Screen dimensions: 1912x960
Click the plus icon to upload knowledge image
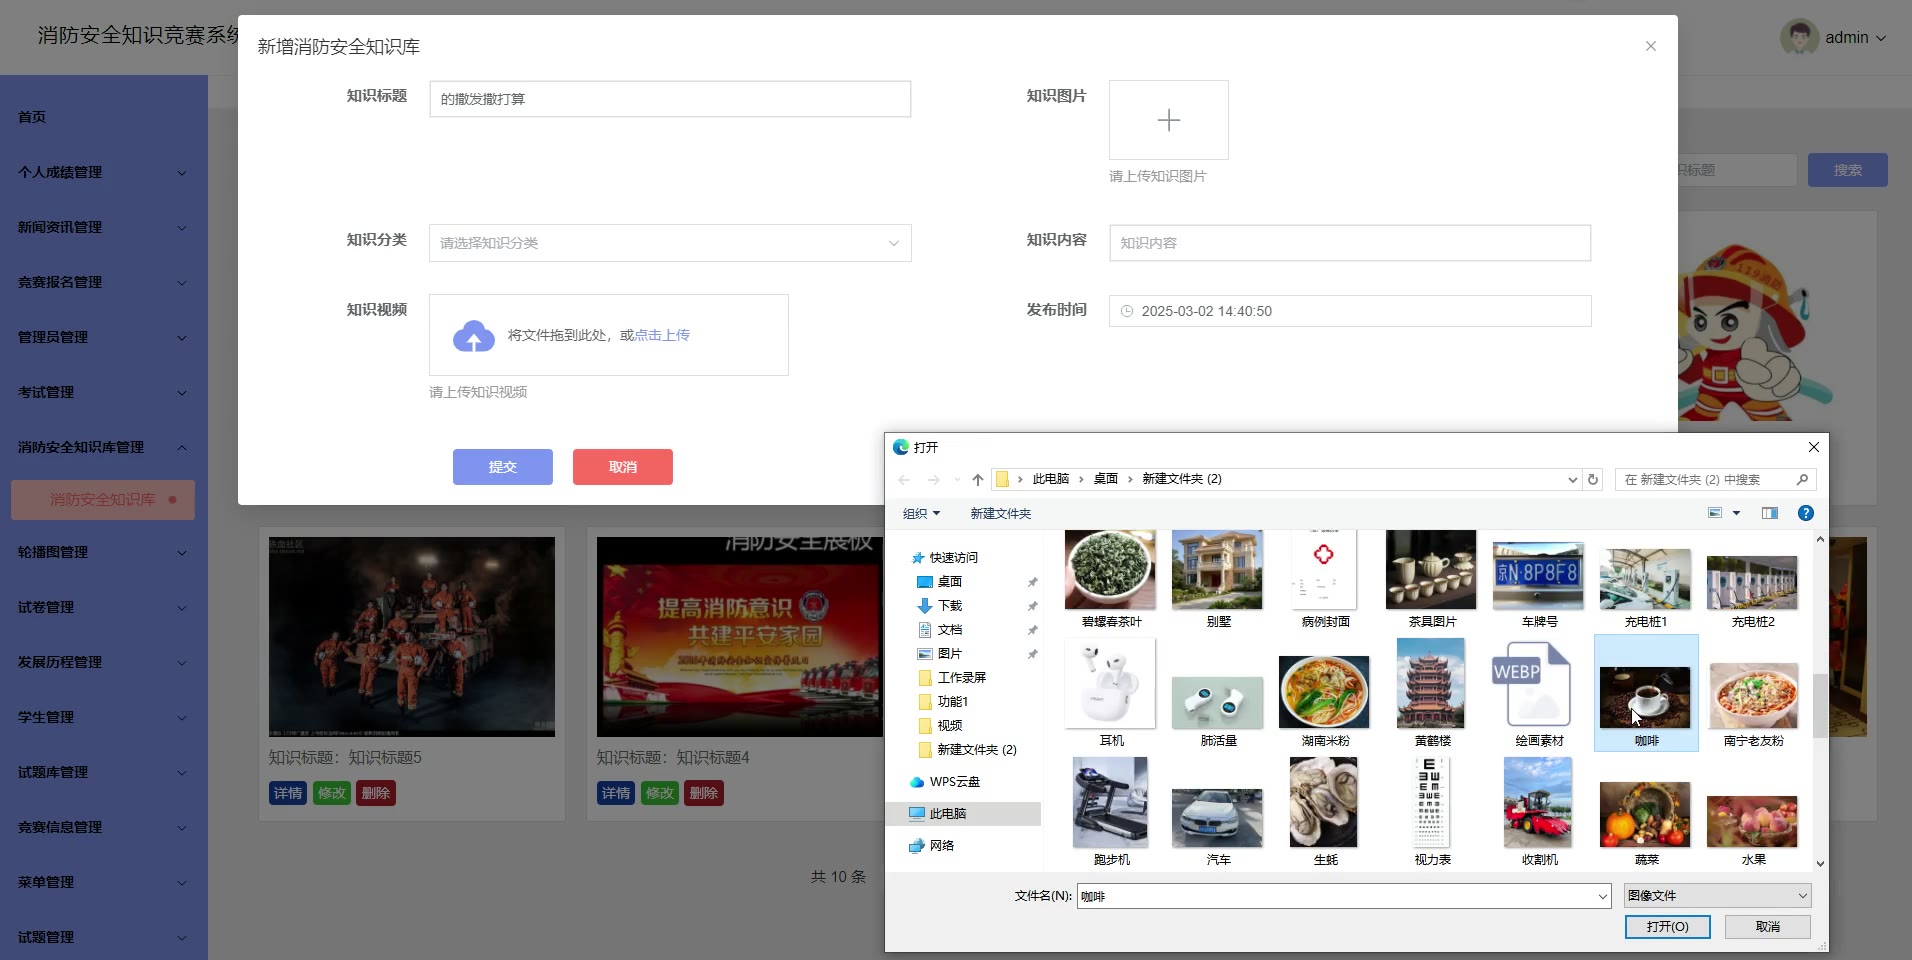(1168, 120)
